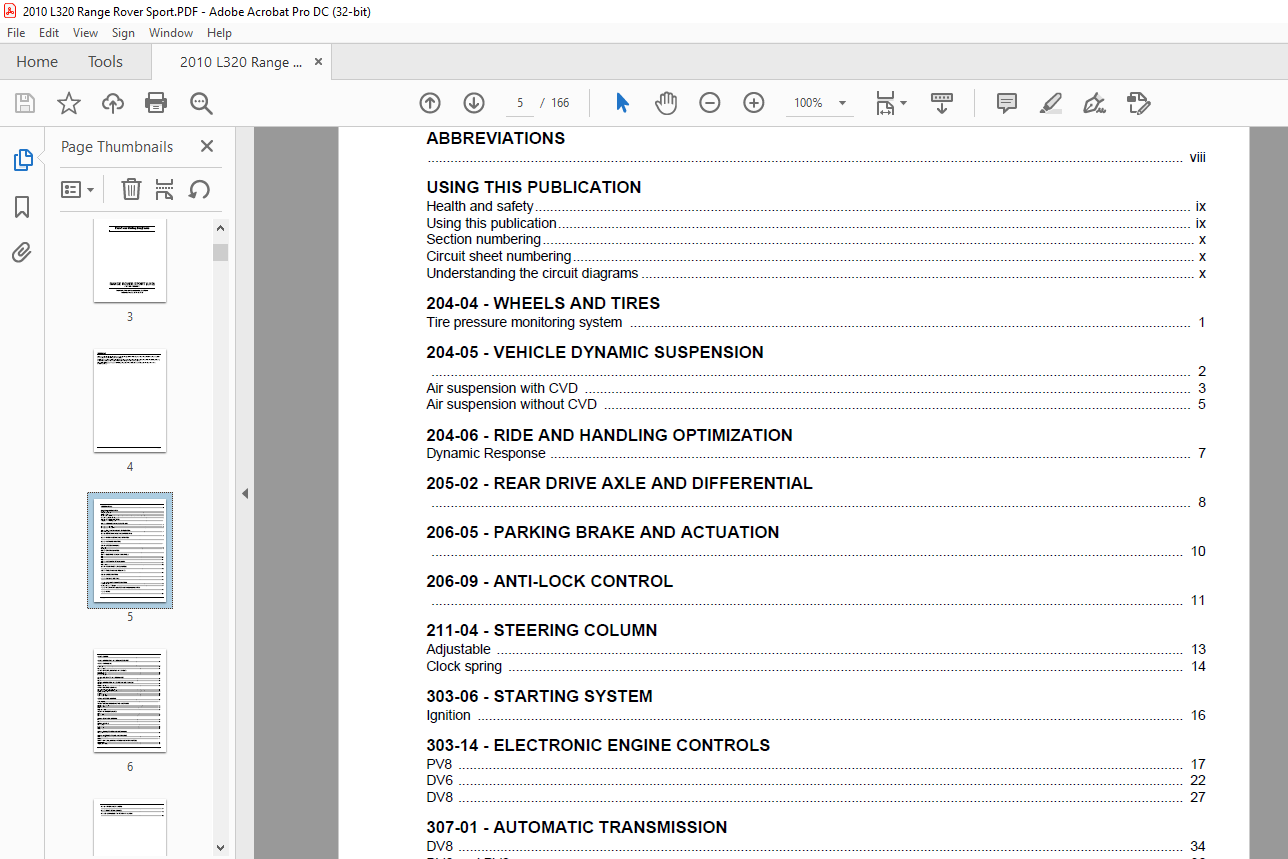Rotate pages with circular arrow icon

click(199, 189)
